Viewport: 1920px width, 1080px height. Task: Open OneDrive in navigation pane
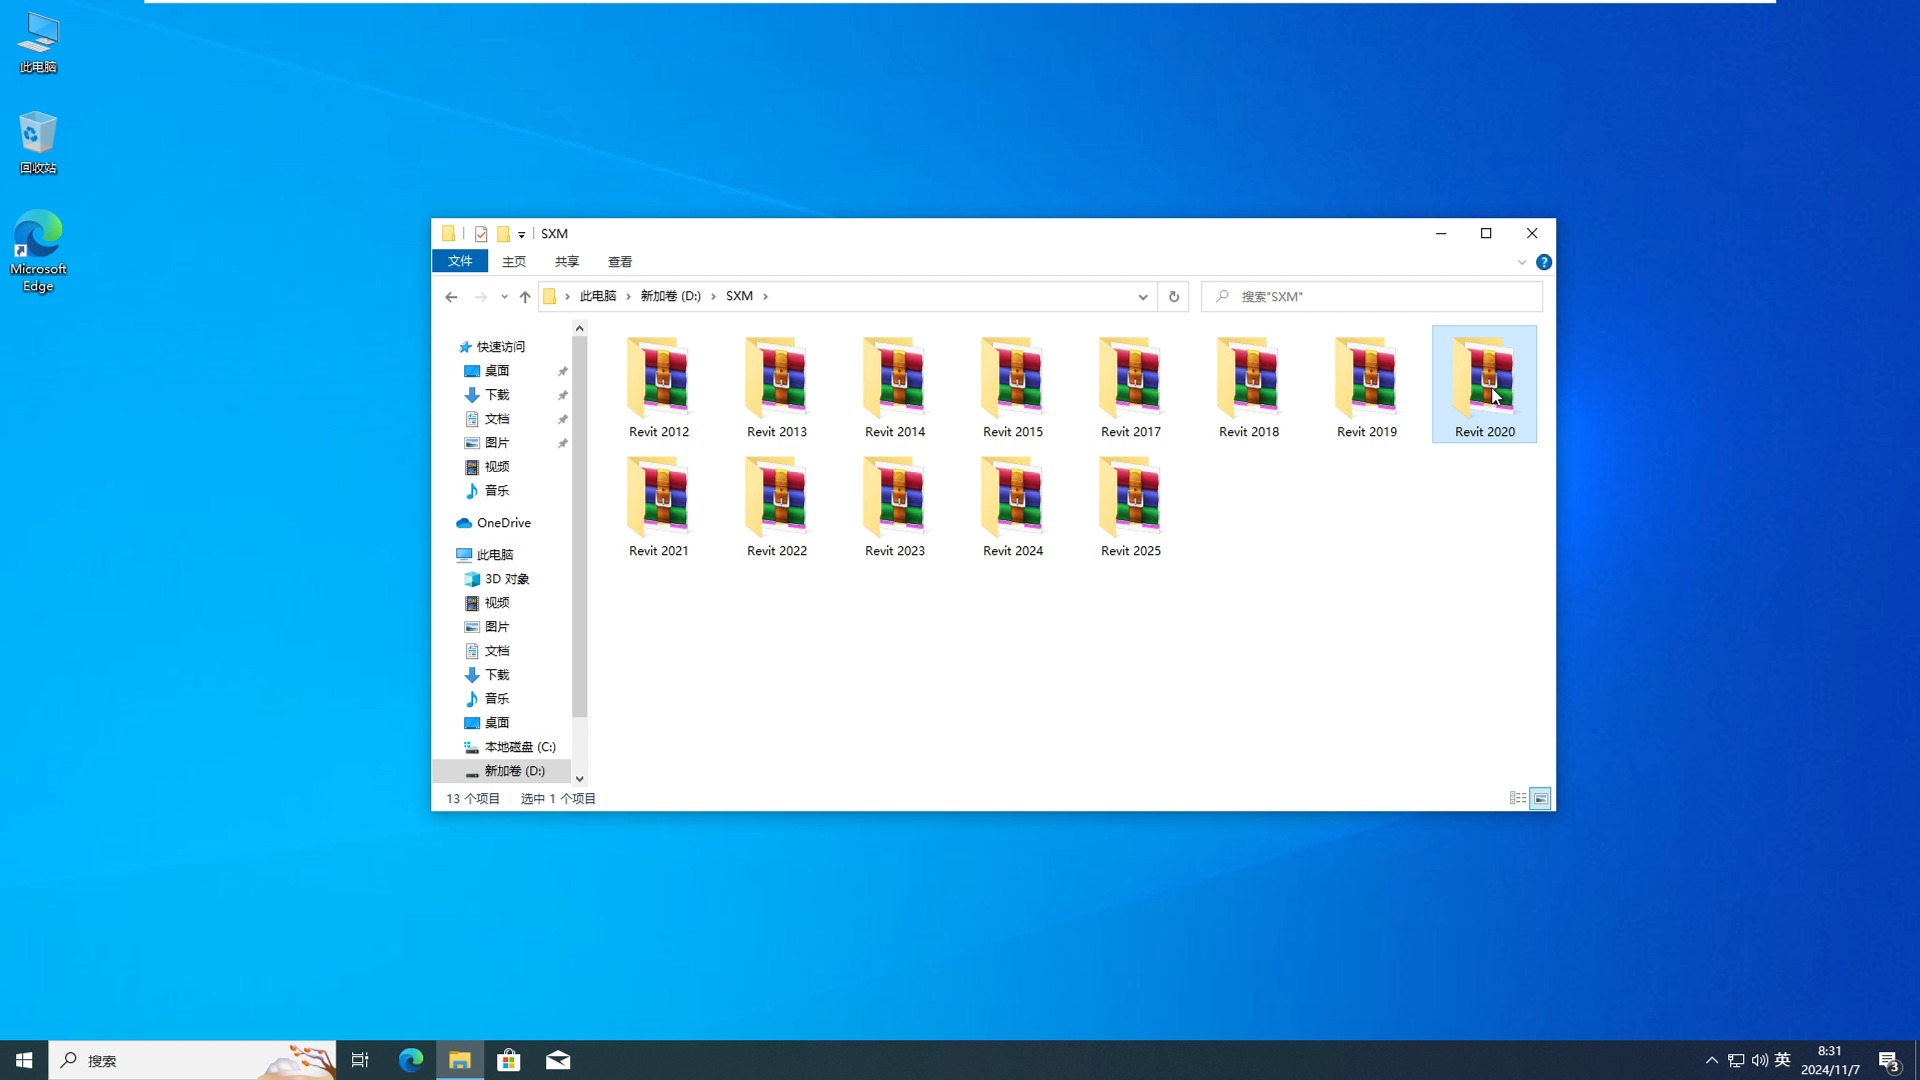[502, 523]
